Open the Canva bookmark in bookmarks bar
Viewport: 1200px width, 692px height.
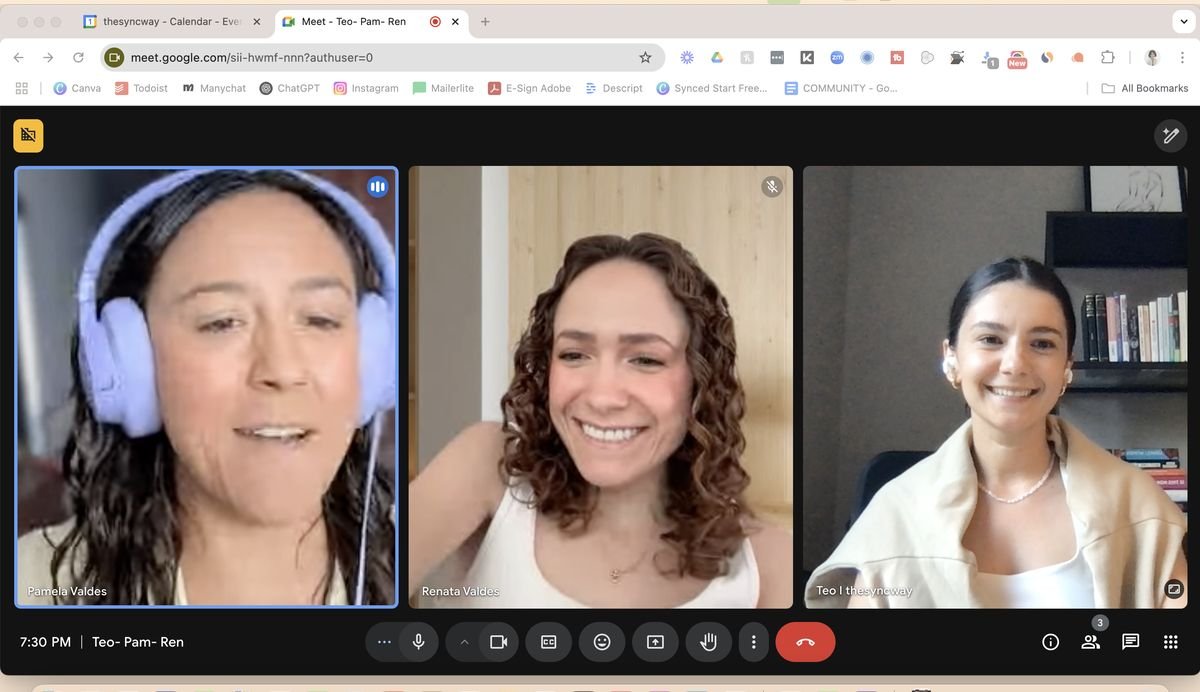point(77,88)
